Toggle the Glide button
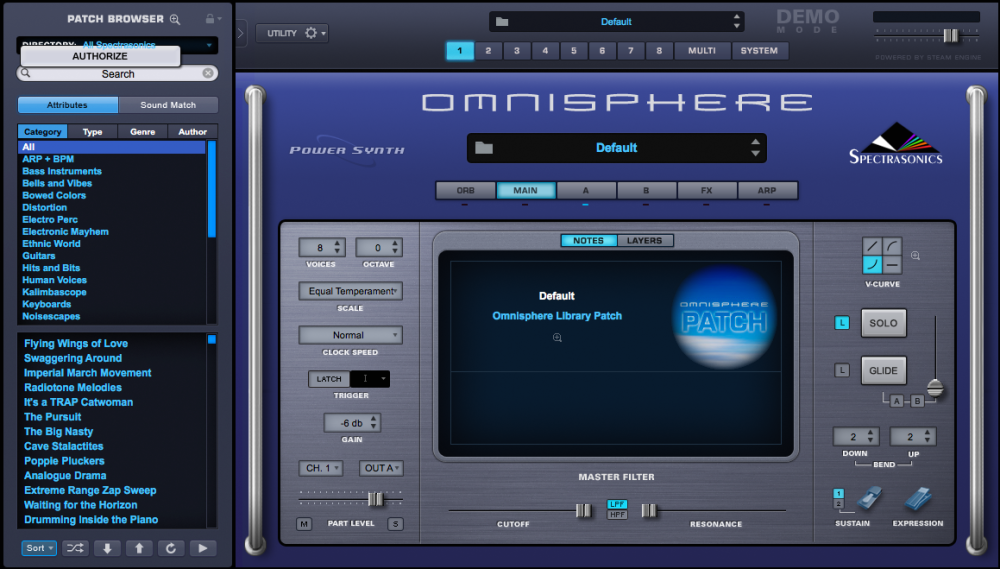The image size is (1000, 569). (x=883, y=371)
